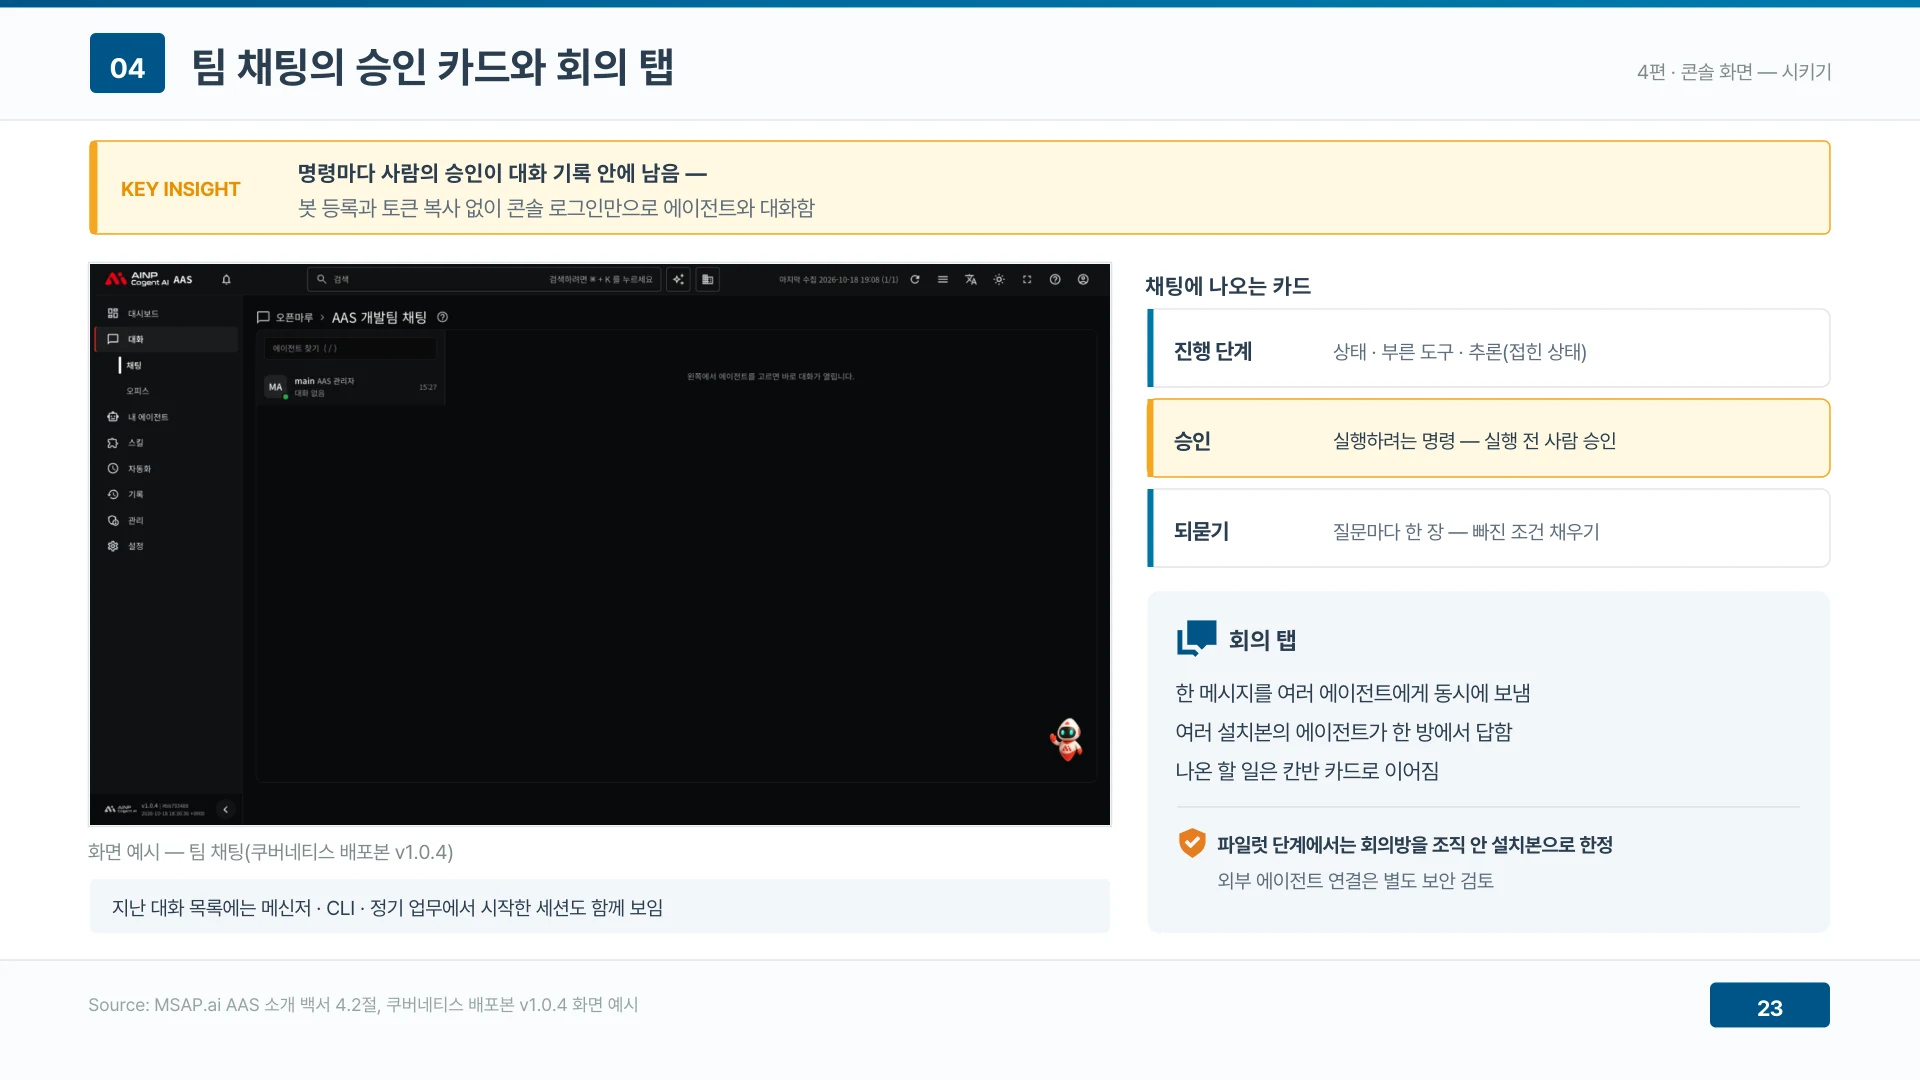1920x1080 pixels.
Task: Open 설정 settings in the sidebar
Action: click(166, 546)
